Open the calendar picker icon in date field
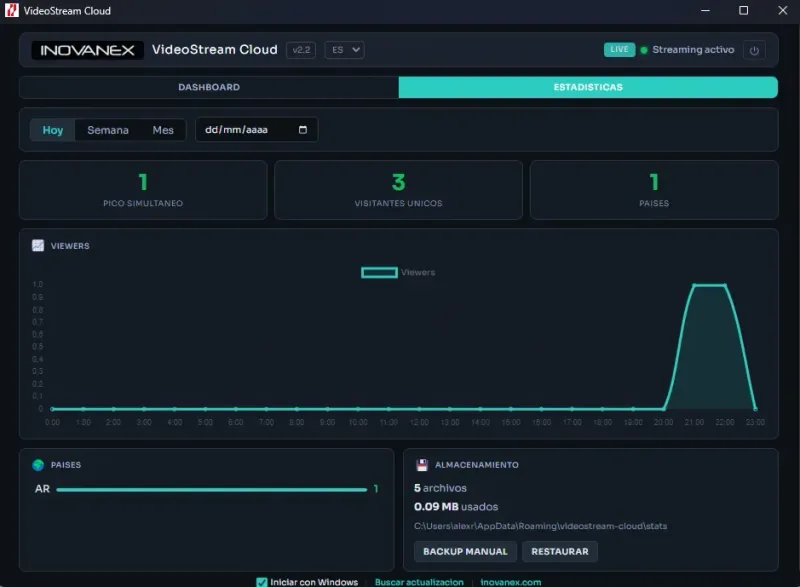The image size is (800, 587). coord(303,130)
